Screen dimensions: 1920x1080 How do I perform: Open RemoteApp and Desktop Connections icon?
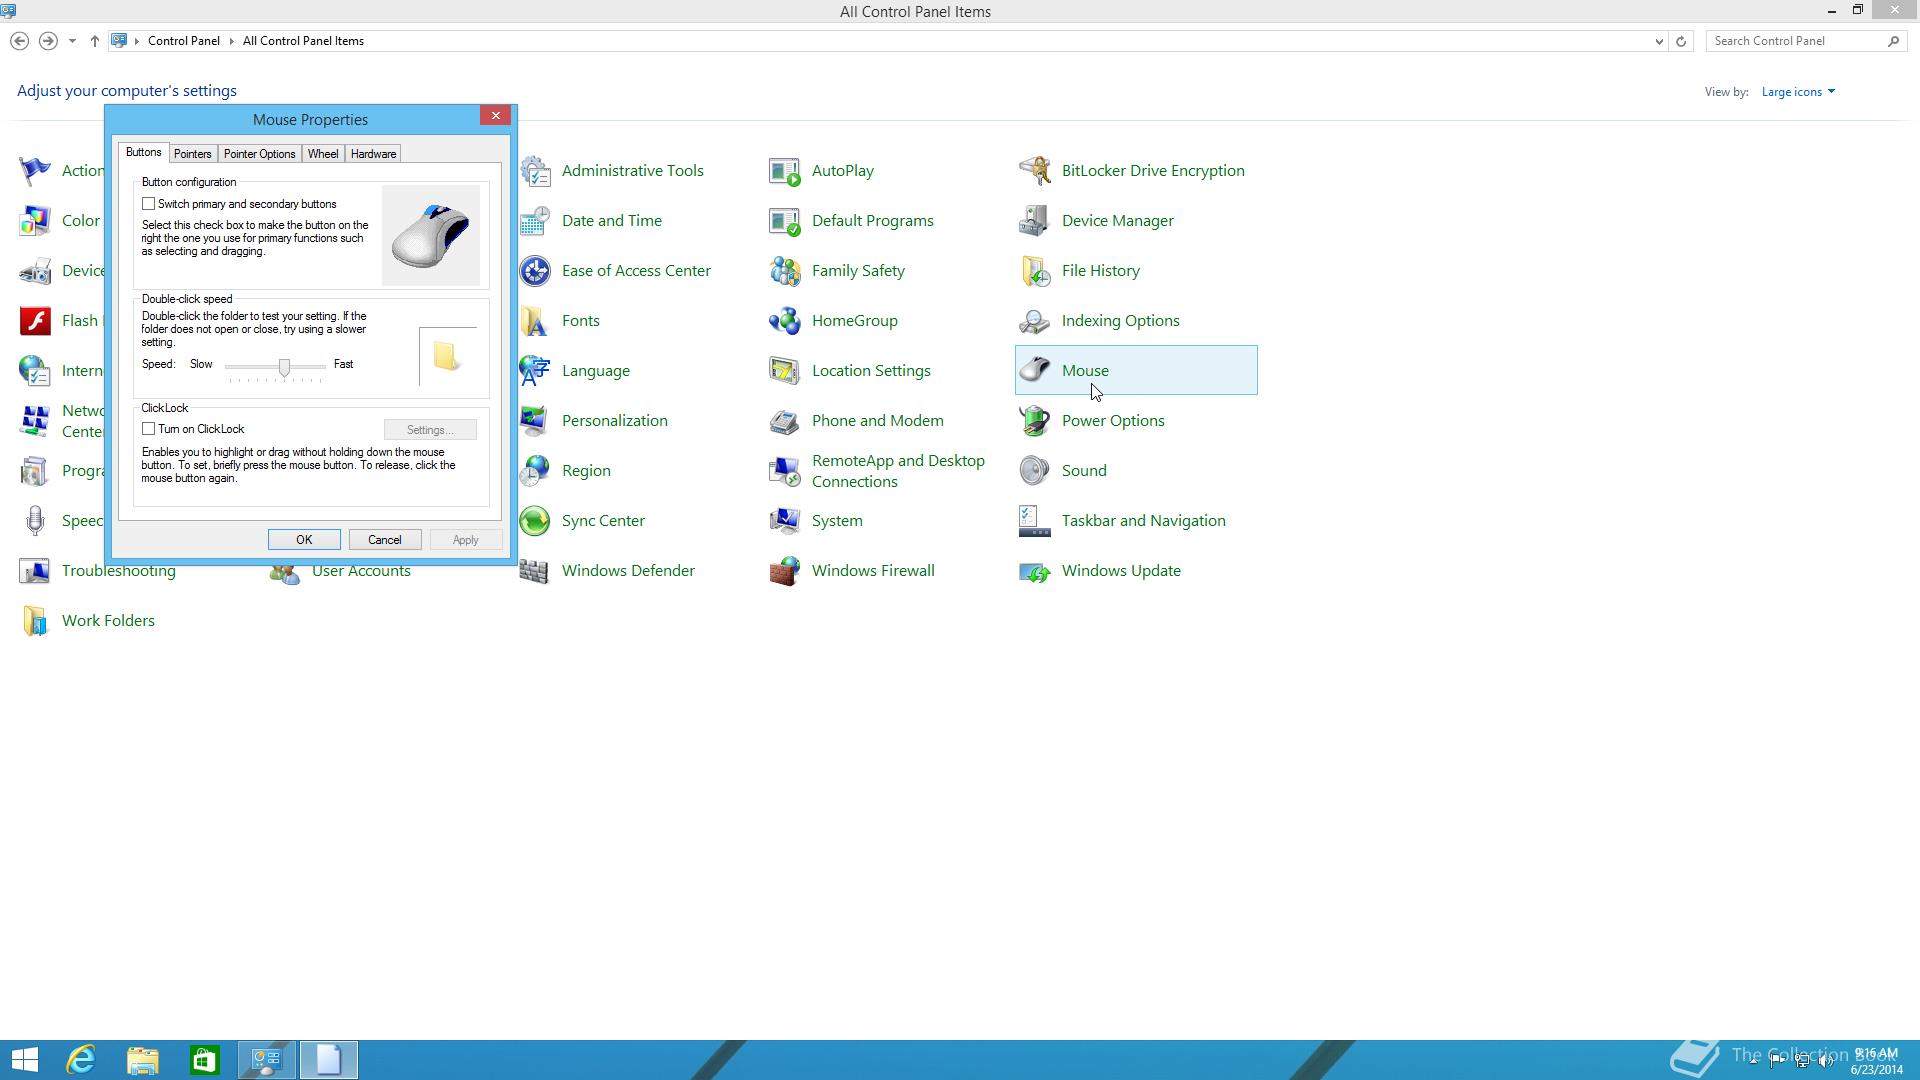click(785, 471)
